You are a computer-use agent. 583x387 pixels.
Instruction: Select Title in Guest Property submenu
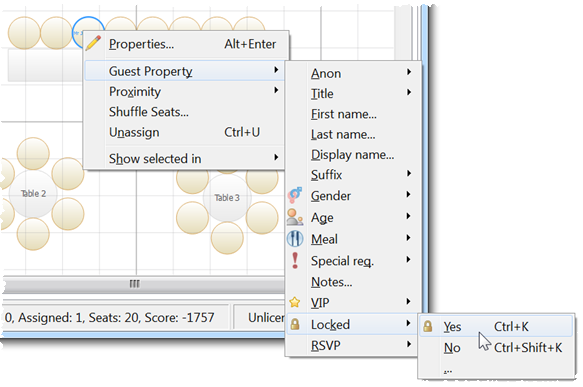pos(353,94)
